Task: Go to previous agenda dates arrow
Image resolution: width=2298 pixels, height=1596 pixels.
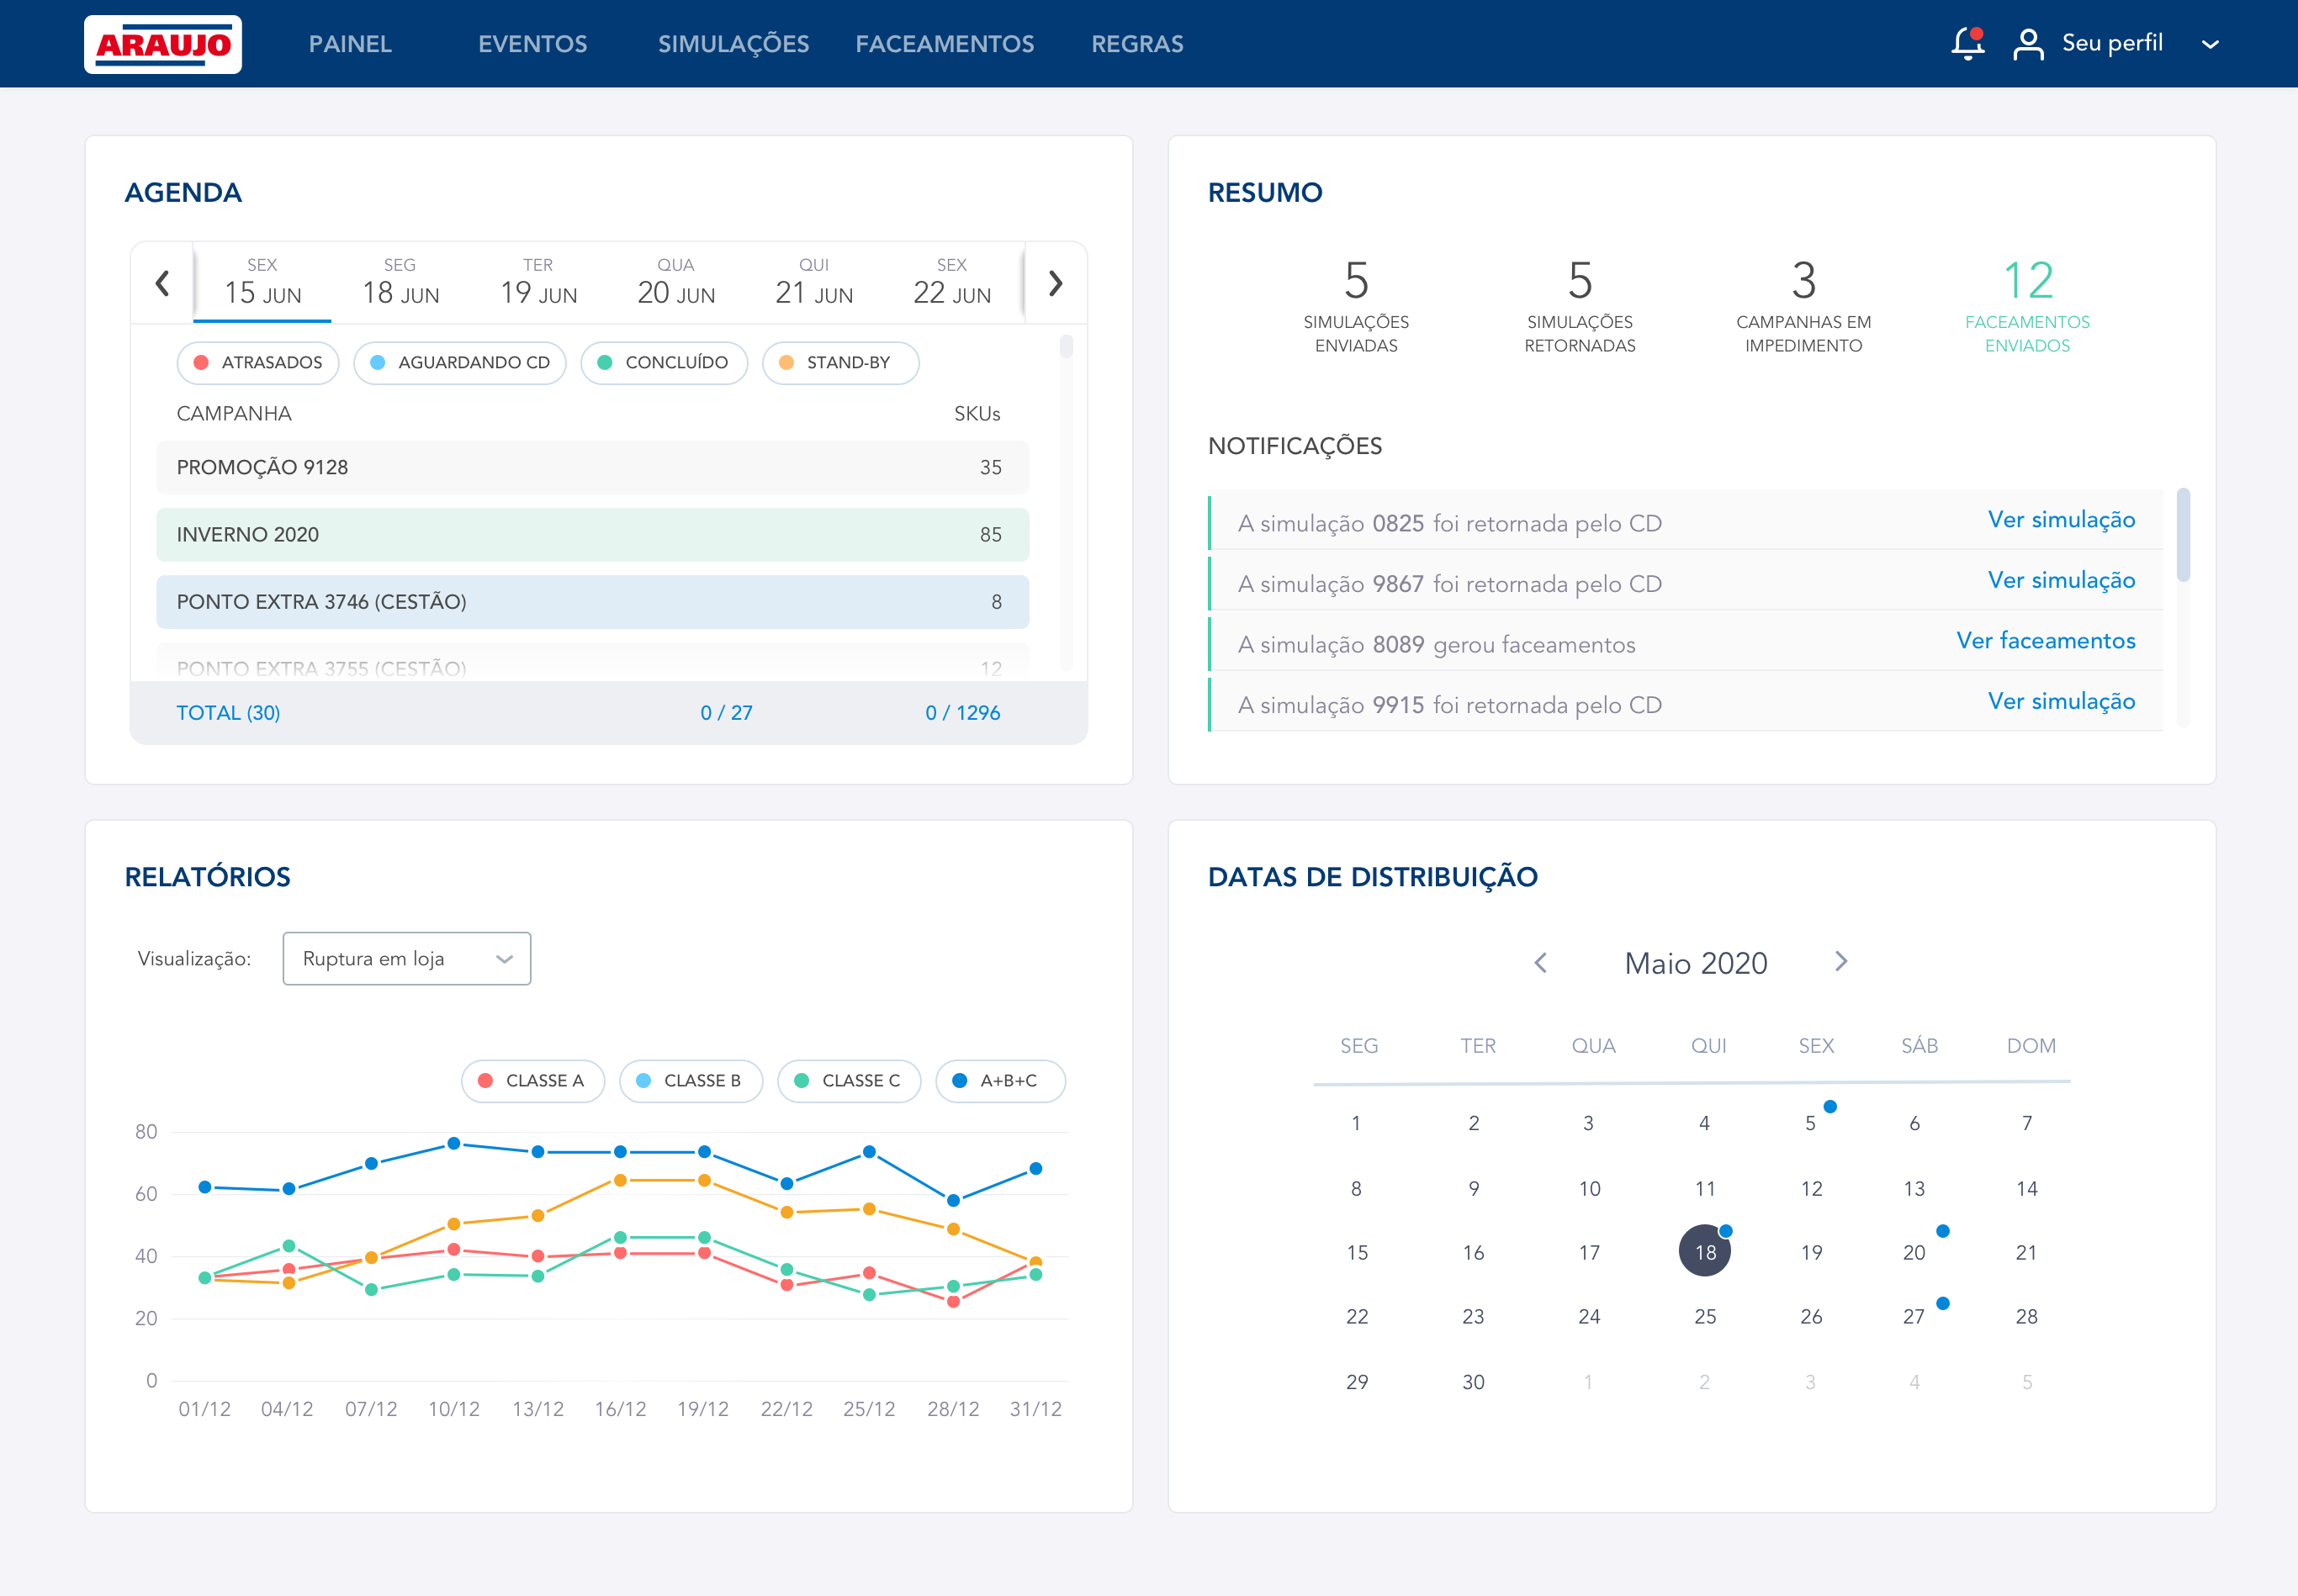Action: tap(162, 283)
